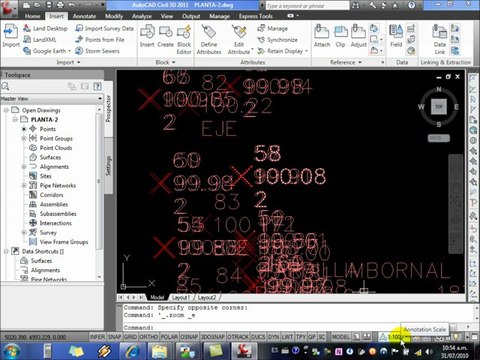Switch to the Layout1 tab
480x360 pixels.
tap(180, 297)
